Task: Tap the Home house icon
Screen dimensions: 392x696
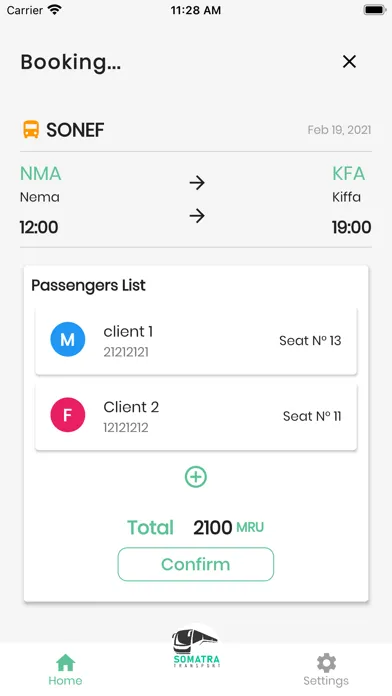Action: (x=65, y=663)
